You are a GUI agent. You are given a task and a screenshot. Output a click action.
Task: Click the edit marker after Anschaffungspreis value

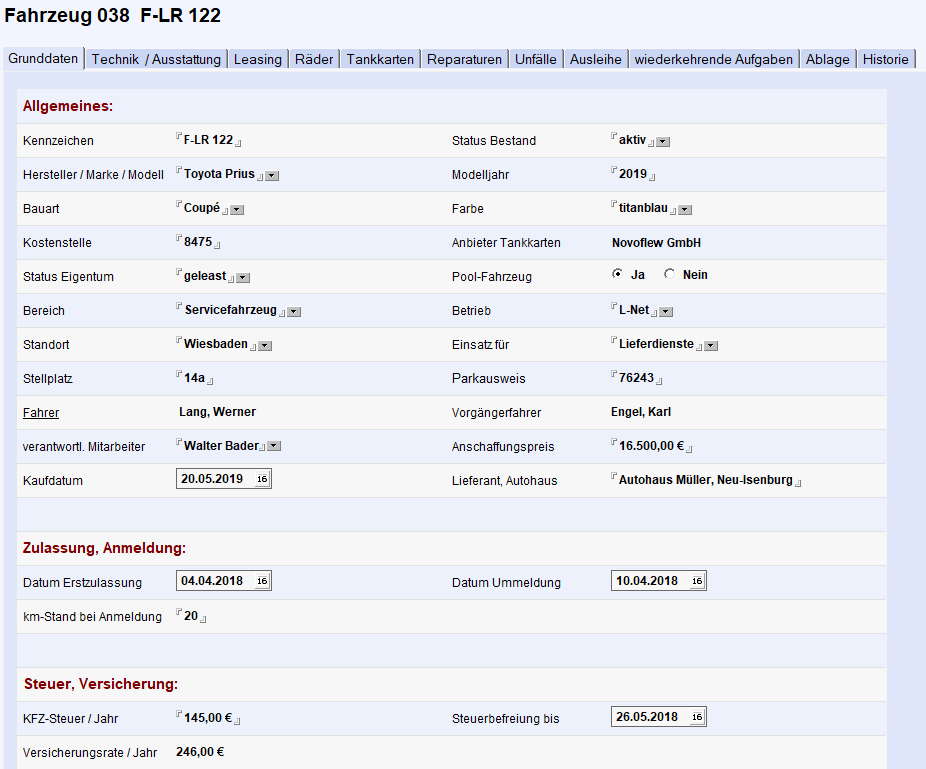(x=689, y=448)
